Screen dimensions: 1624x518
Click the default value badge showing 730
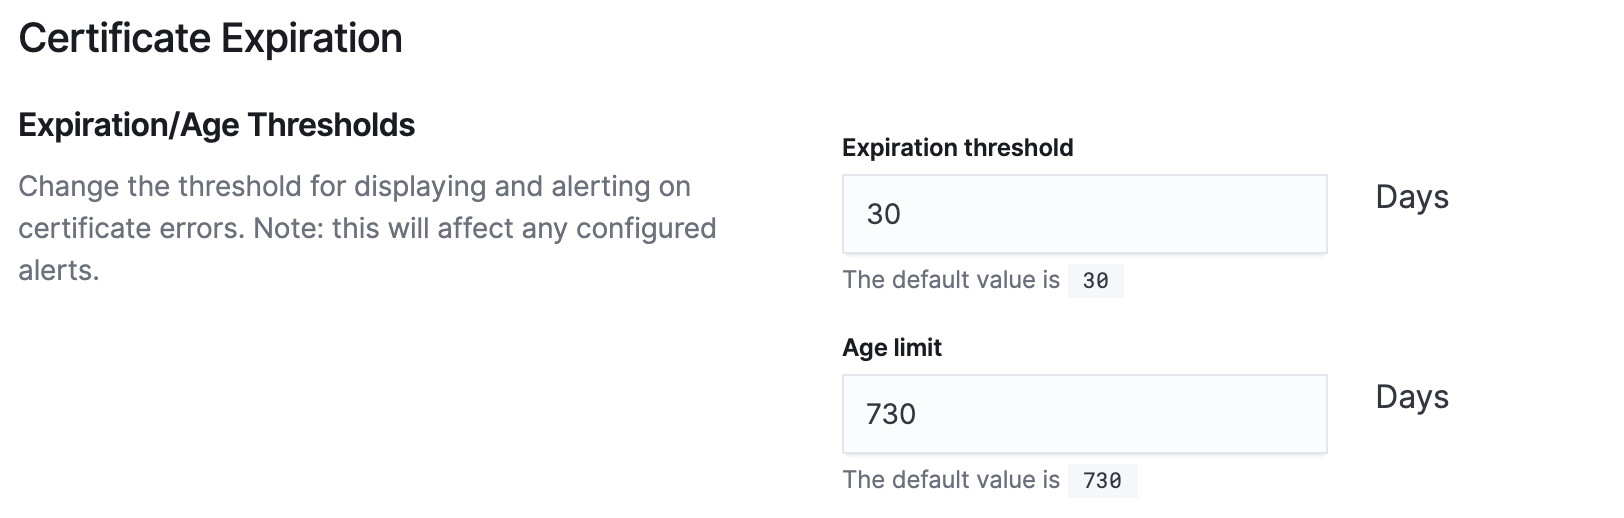pyautogui.click(x=1102, y=481)
